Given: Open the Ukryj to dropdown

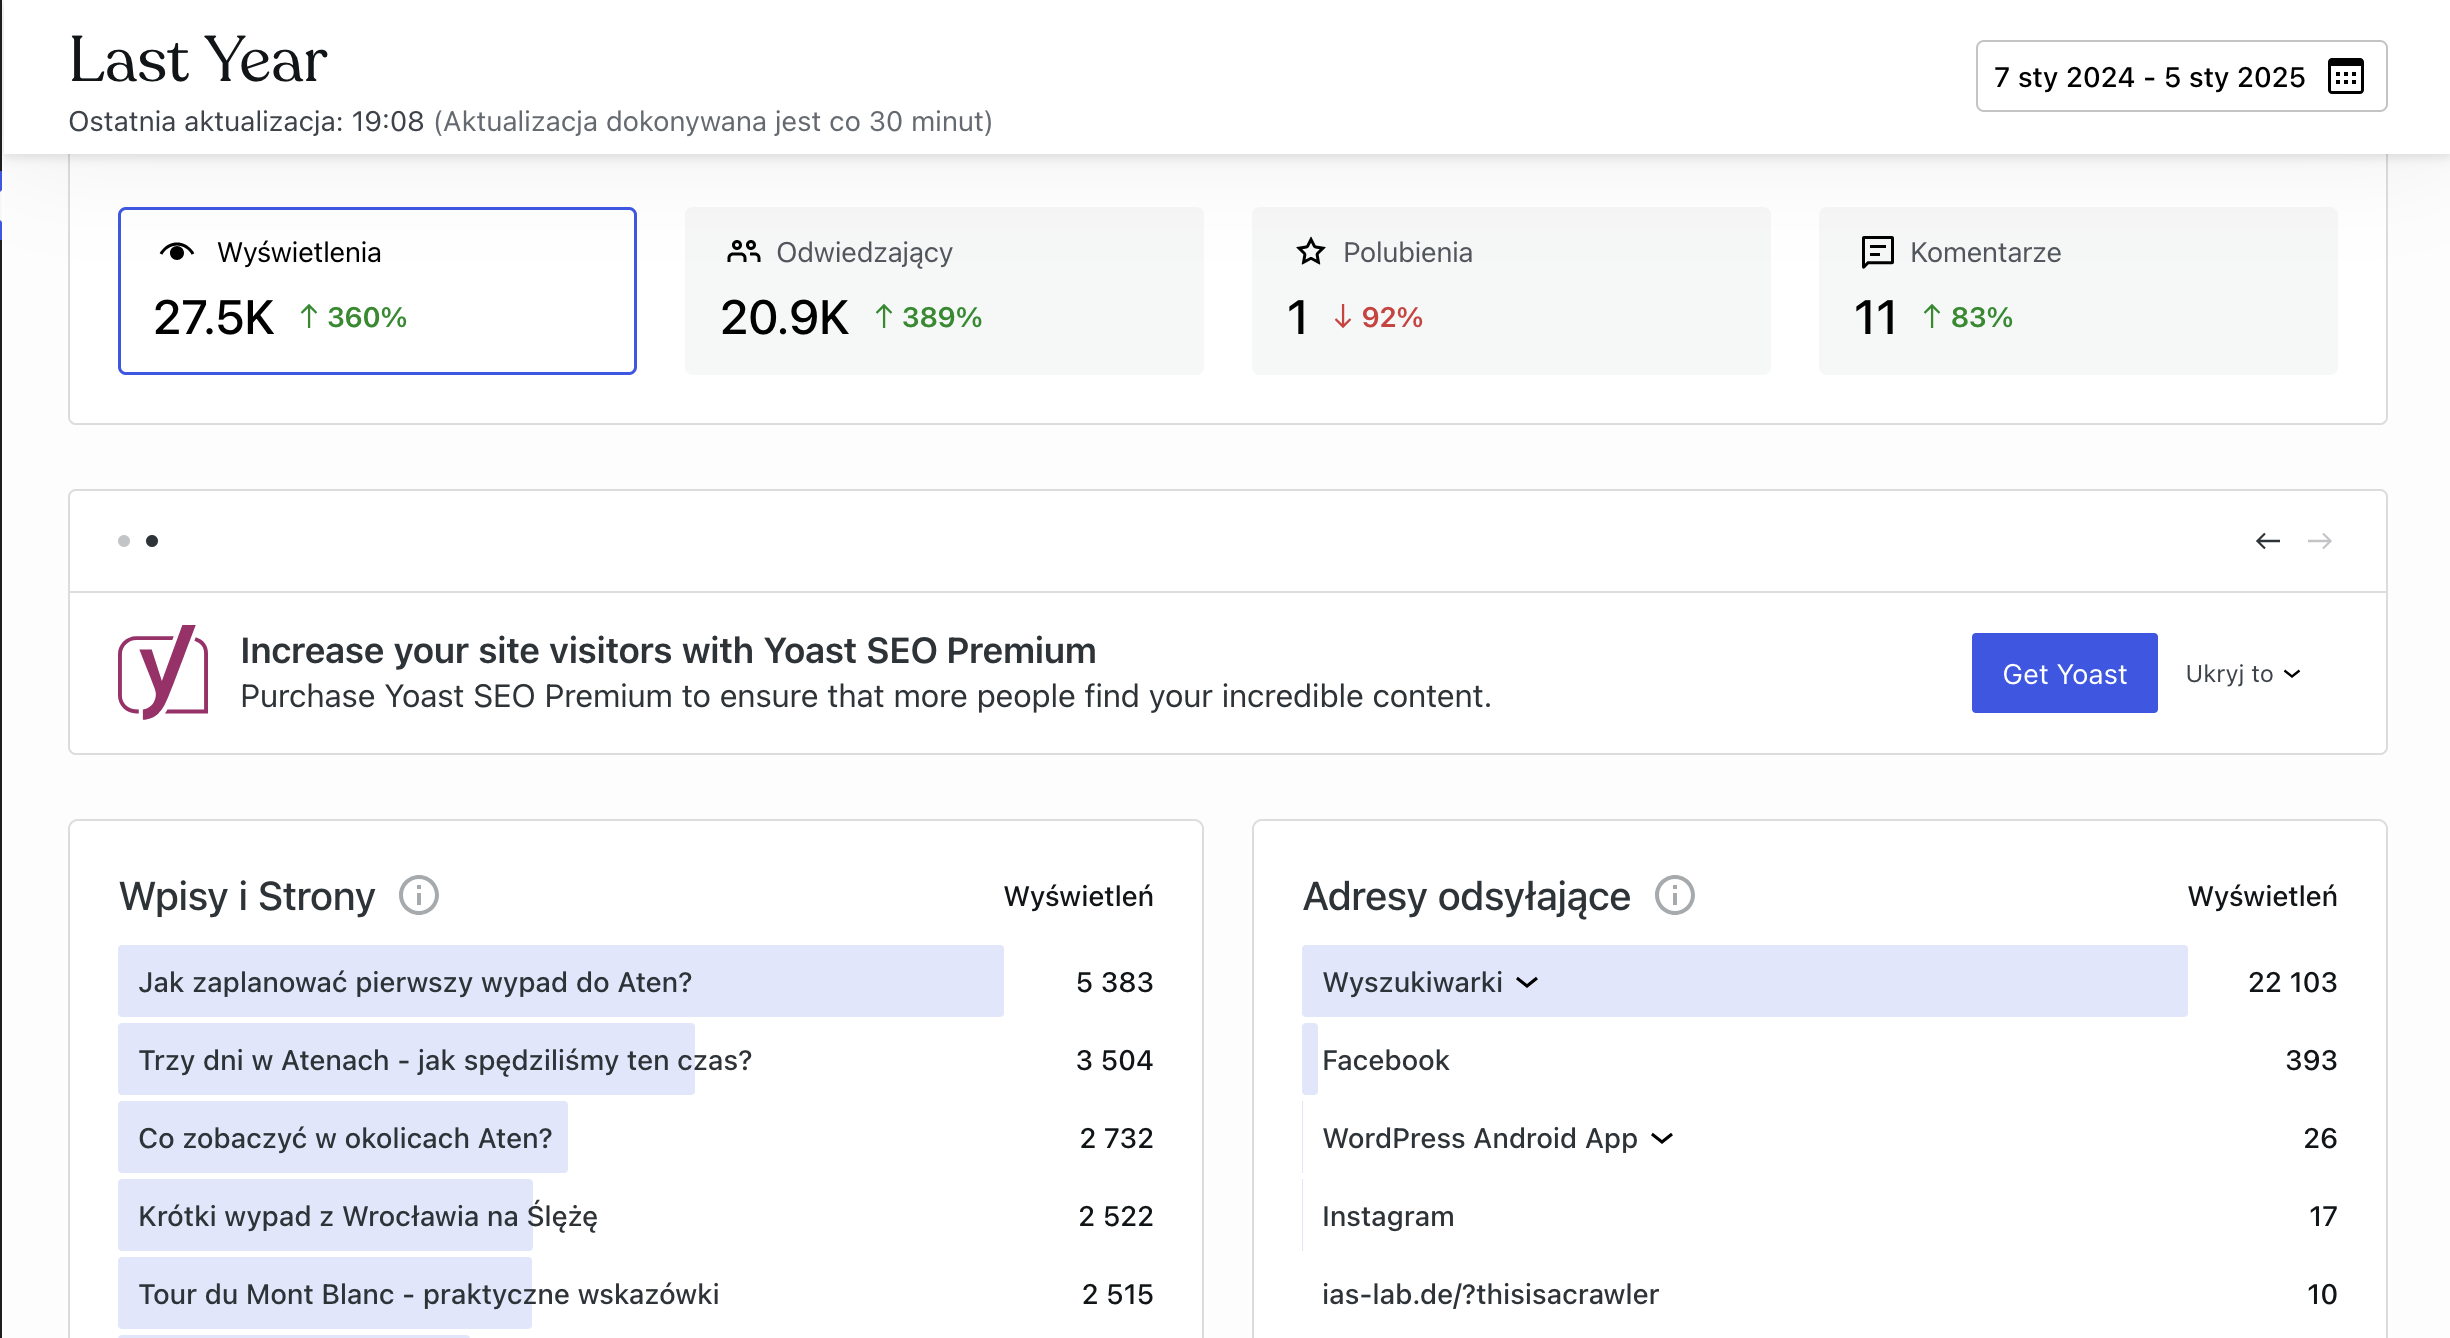Looking at the screenshot, I should click(2243, 674).
